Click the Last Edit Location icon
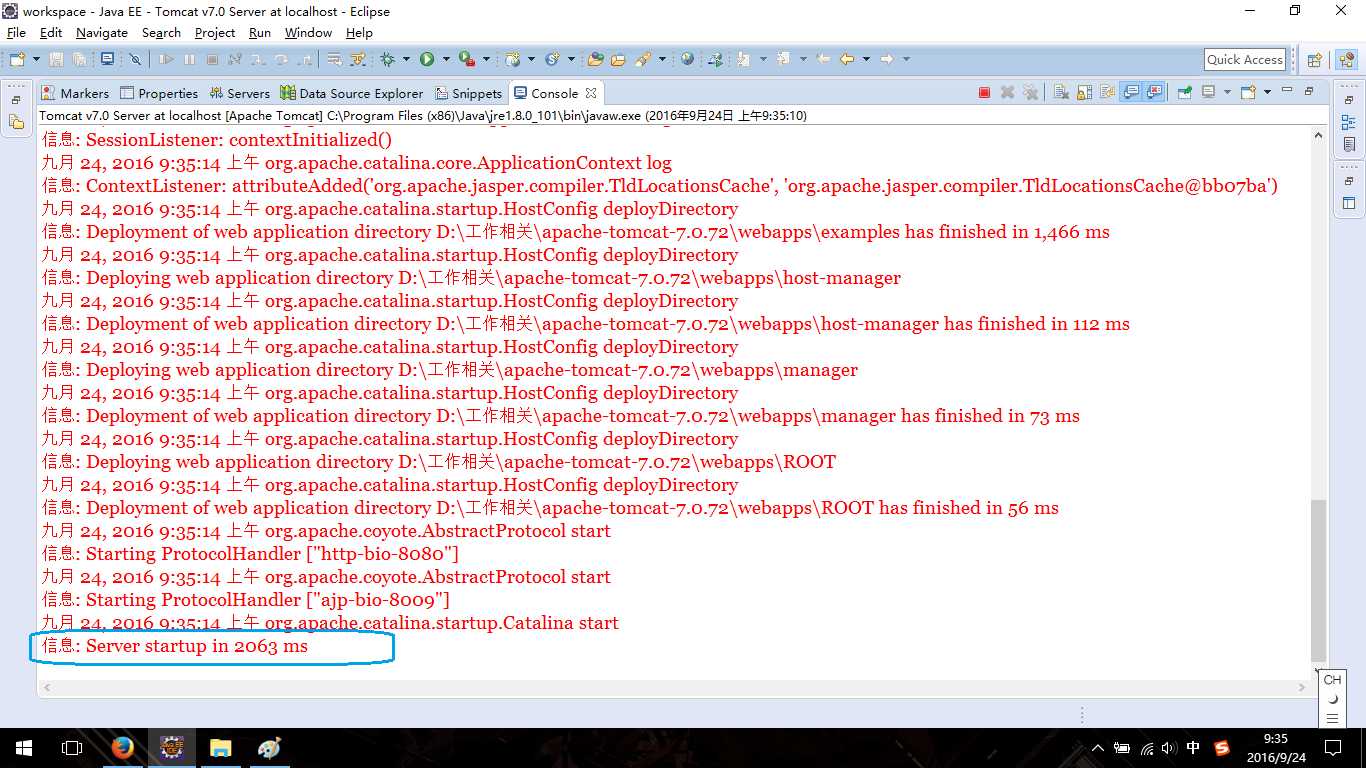The height and width of the screenshot is (768, 1366). coord(823,59)
